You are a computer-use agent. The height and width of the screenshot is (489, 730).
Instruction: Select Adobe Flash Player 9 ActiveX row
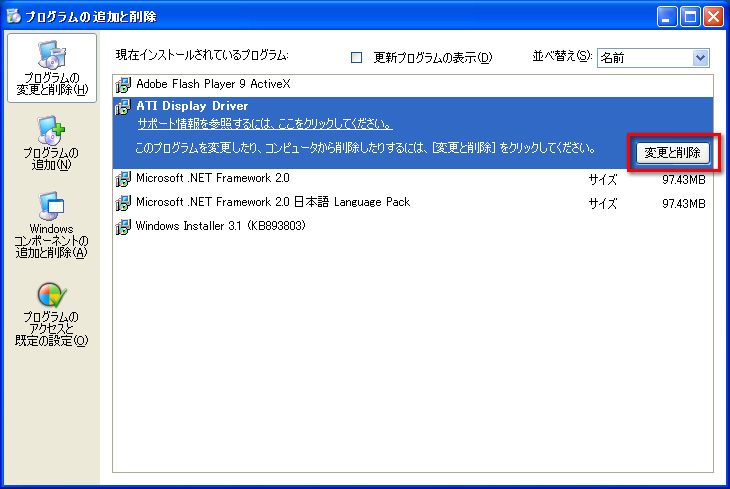coord(413,85)
